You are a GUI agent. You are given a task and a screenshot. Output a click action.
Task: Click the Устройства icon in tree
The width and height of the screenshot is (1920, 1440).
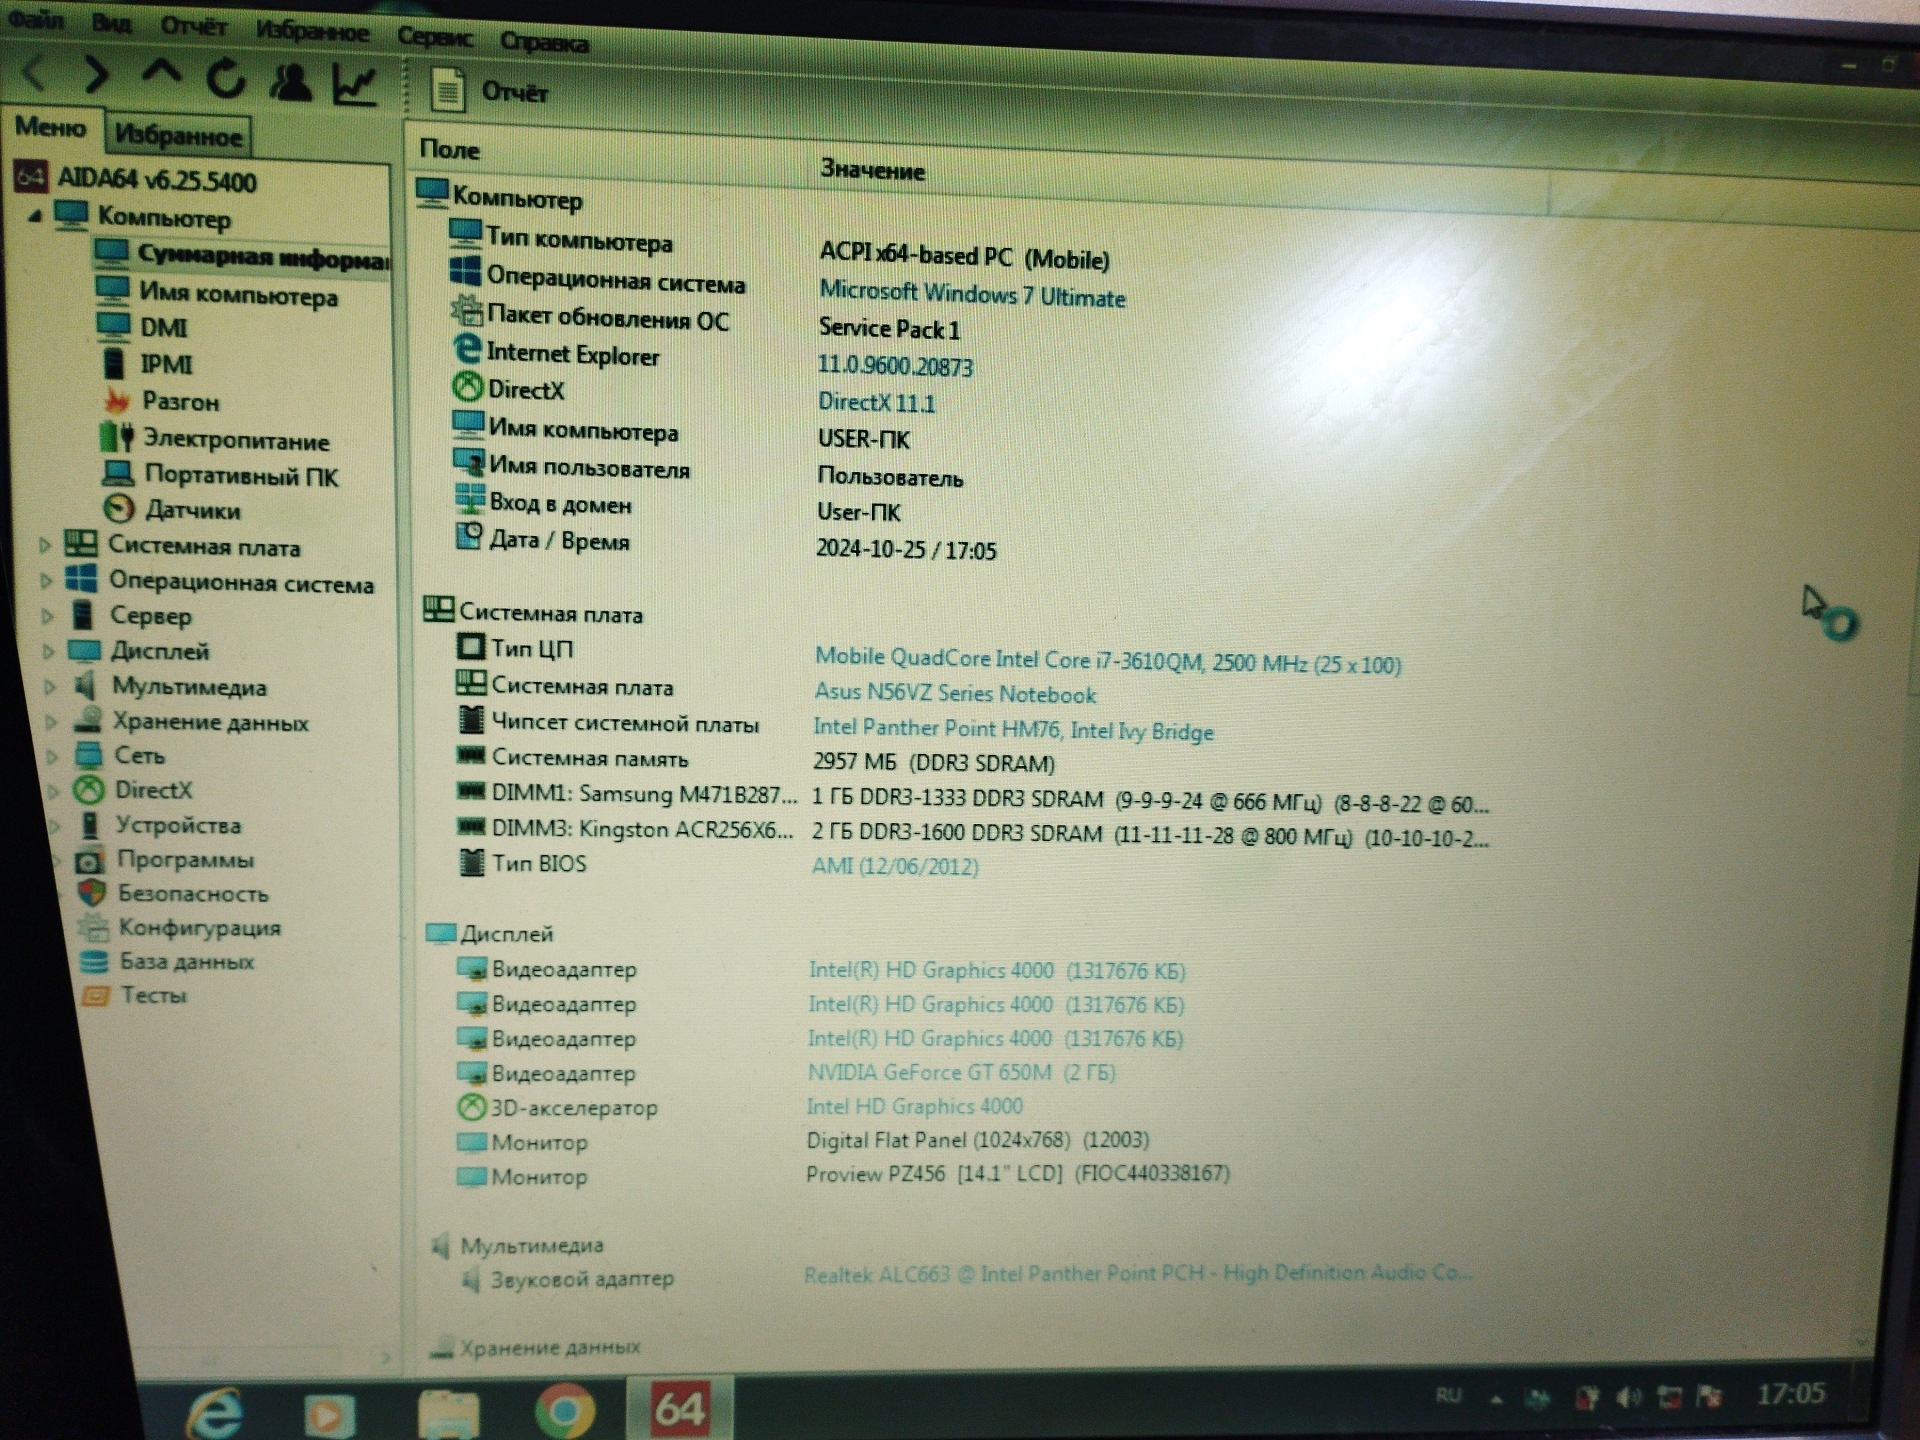pos(90,825)
